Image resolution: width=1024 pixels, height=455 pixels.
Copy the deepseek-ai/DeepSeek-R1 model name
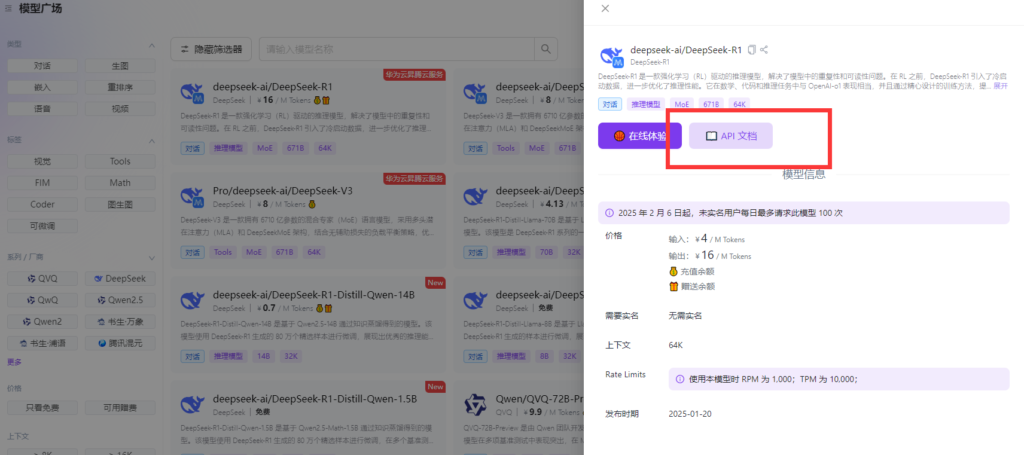[752, 50]
